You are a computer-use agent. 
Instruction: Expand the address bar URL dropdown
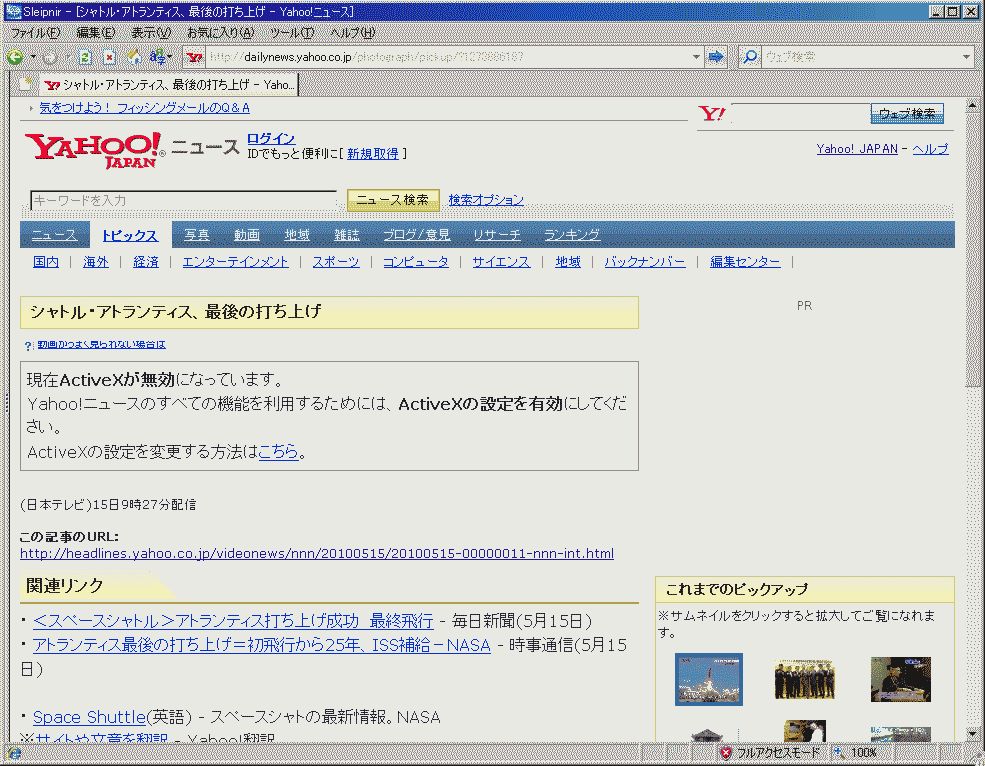697,57
